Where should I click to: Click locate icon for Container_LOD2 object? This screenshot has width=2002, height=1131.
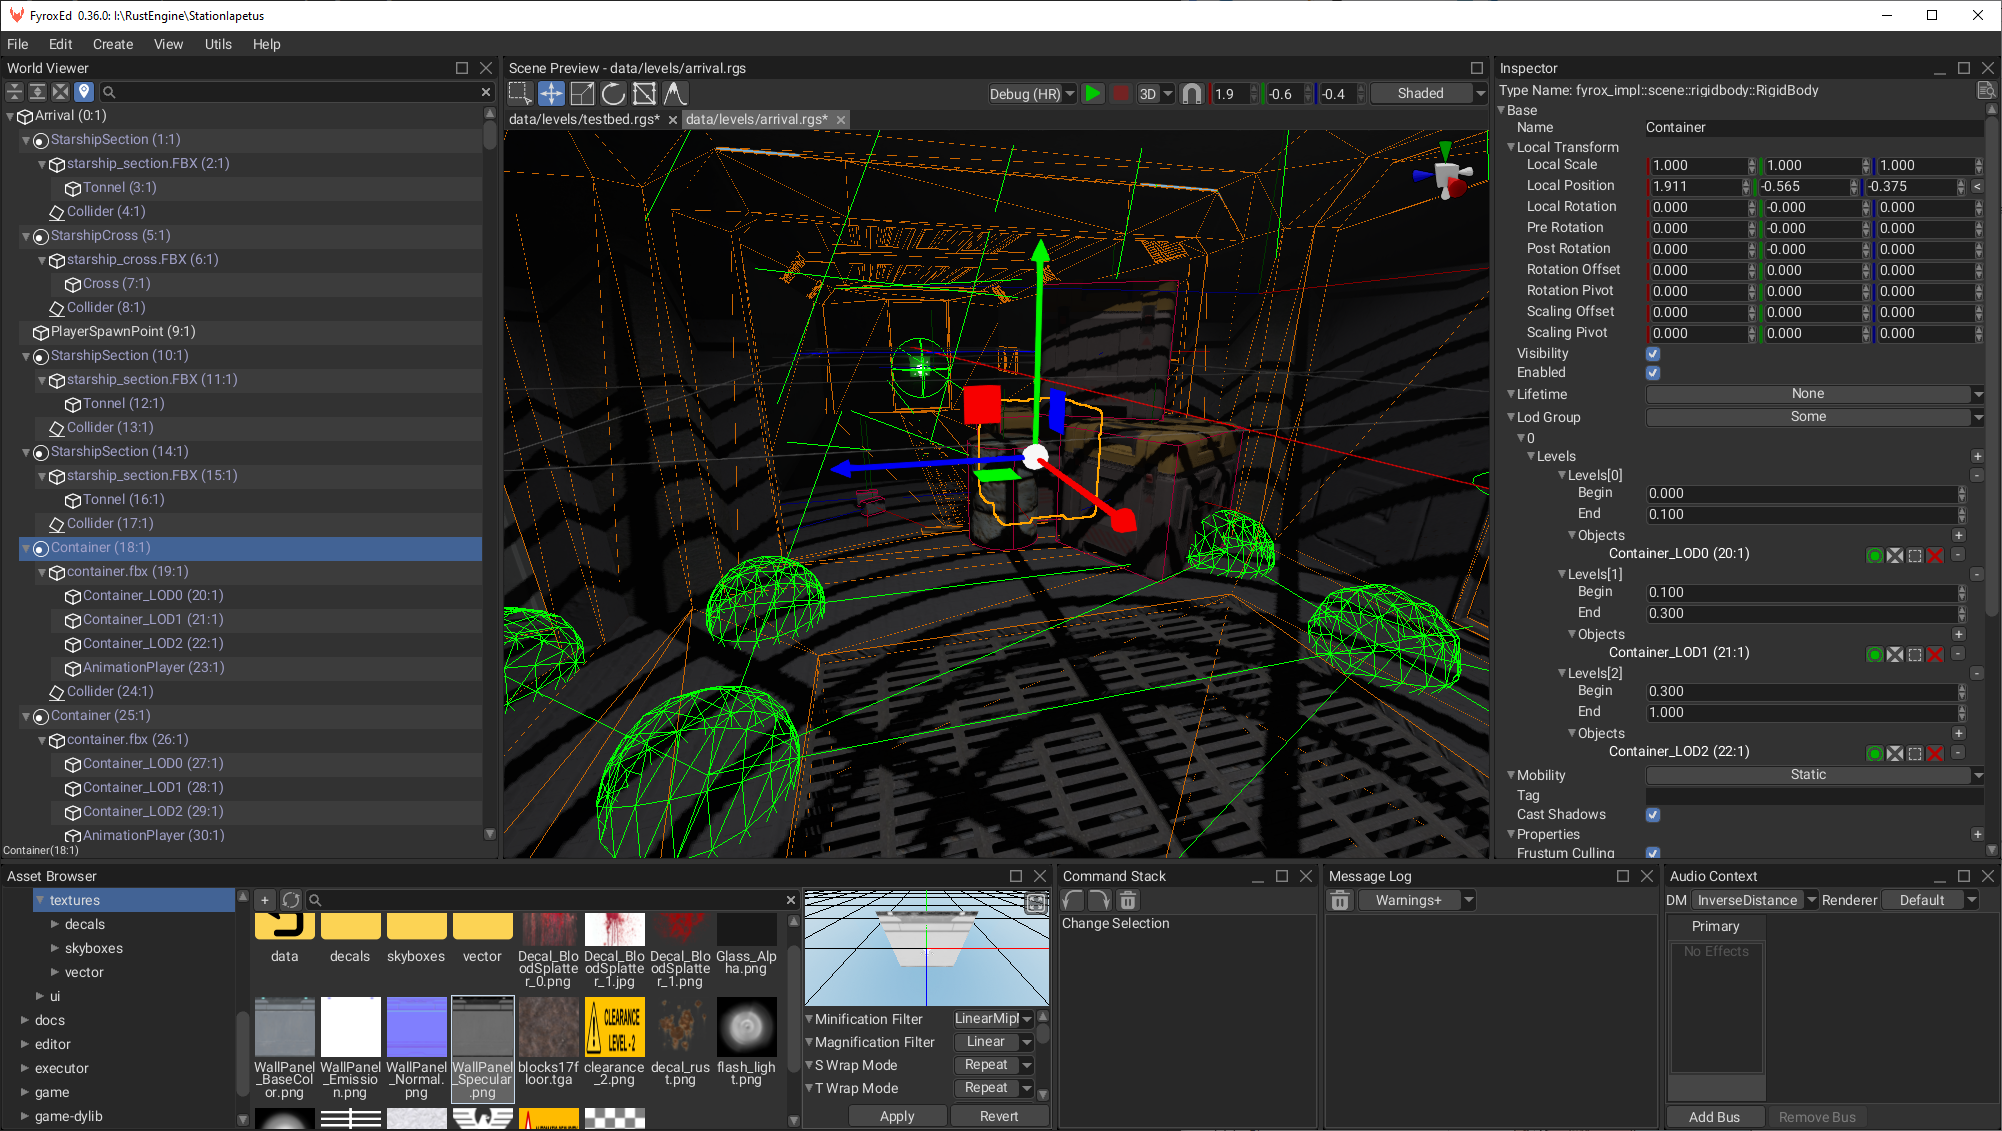(1894, 753)
